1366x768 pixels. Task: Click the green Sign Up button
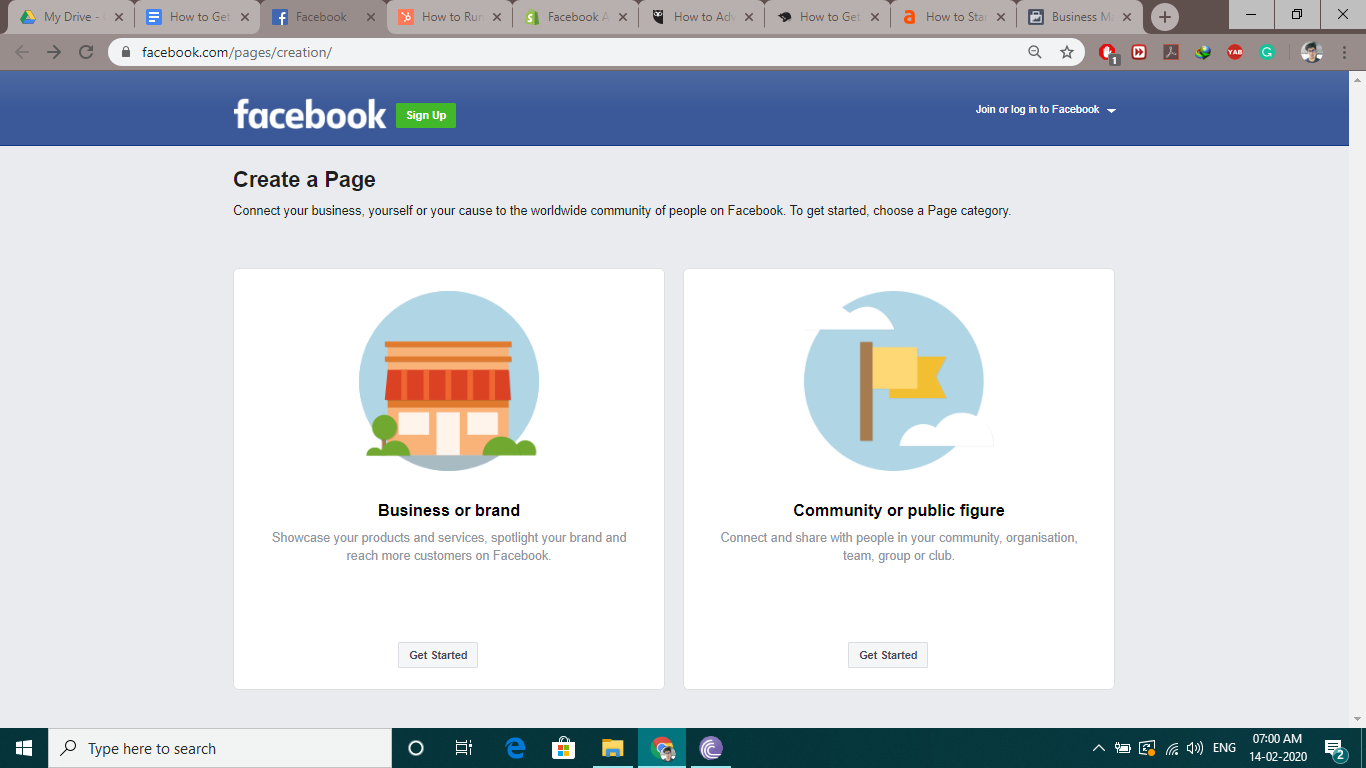coord(426,115)
